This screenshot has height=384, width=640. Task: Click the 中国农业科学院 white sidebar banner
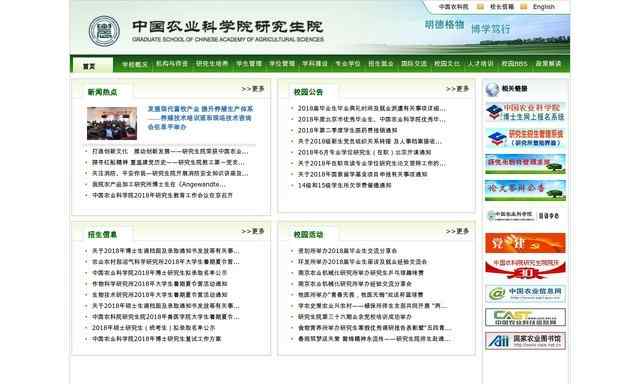(x=525, y=216)
